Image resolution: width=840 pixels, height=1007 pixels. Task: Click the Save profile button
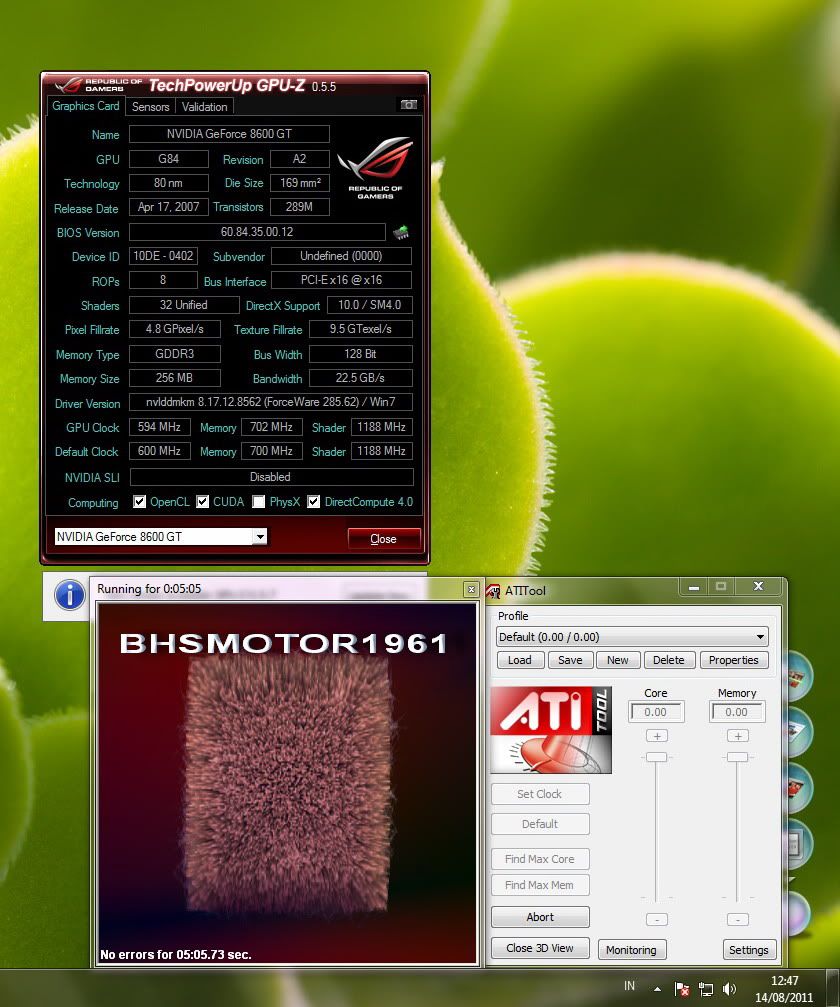[x=570, y=660]
